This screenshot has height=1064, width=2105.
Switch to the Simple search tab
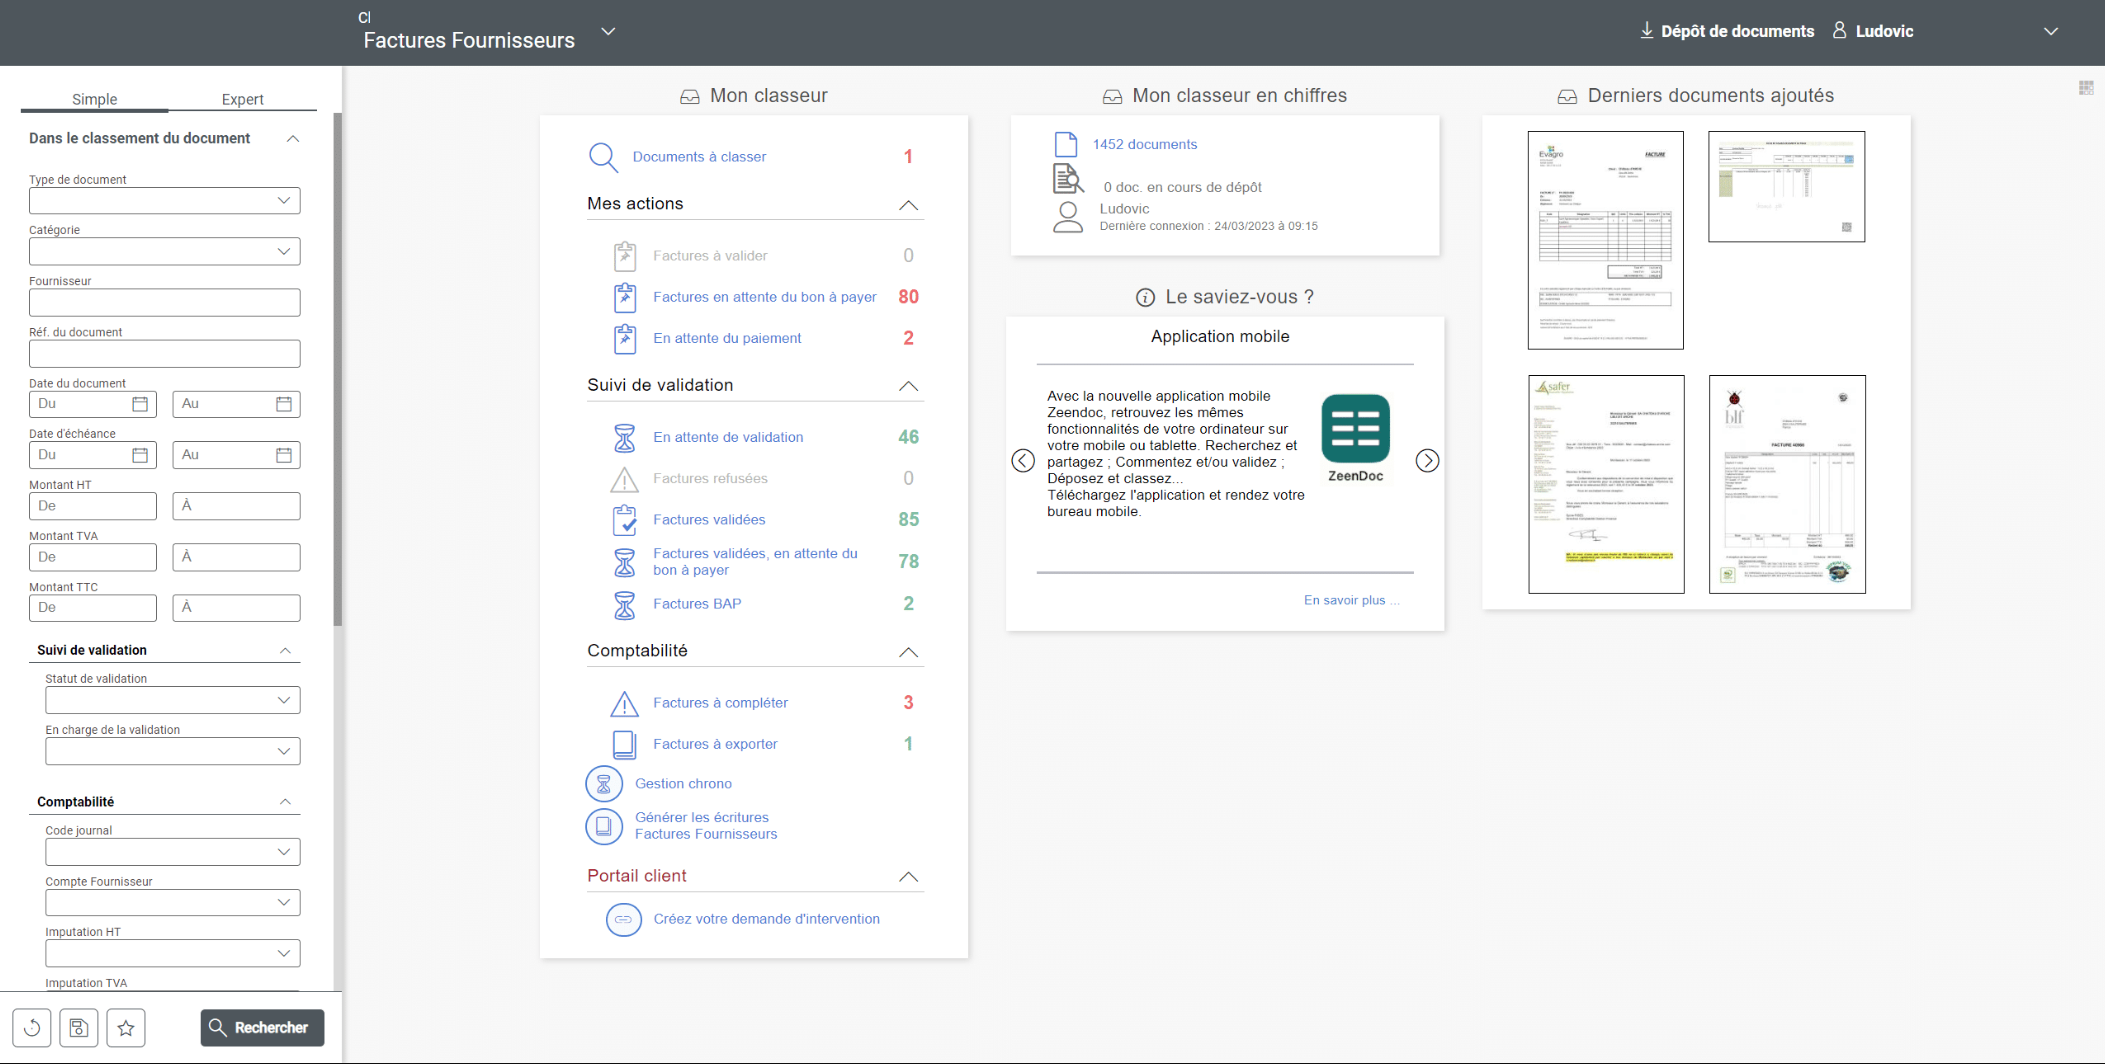[x=95, y=99]
